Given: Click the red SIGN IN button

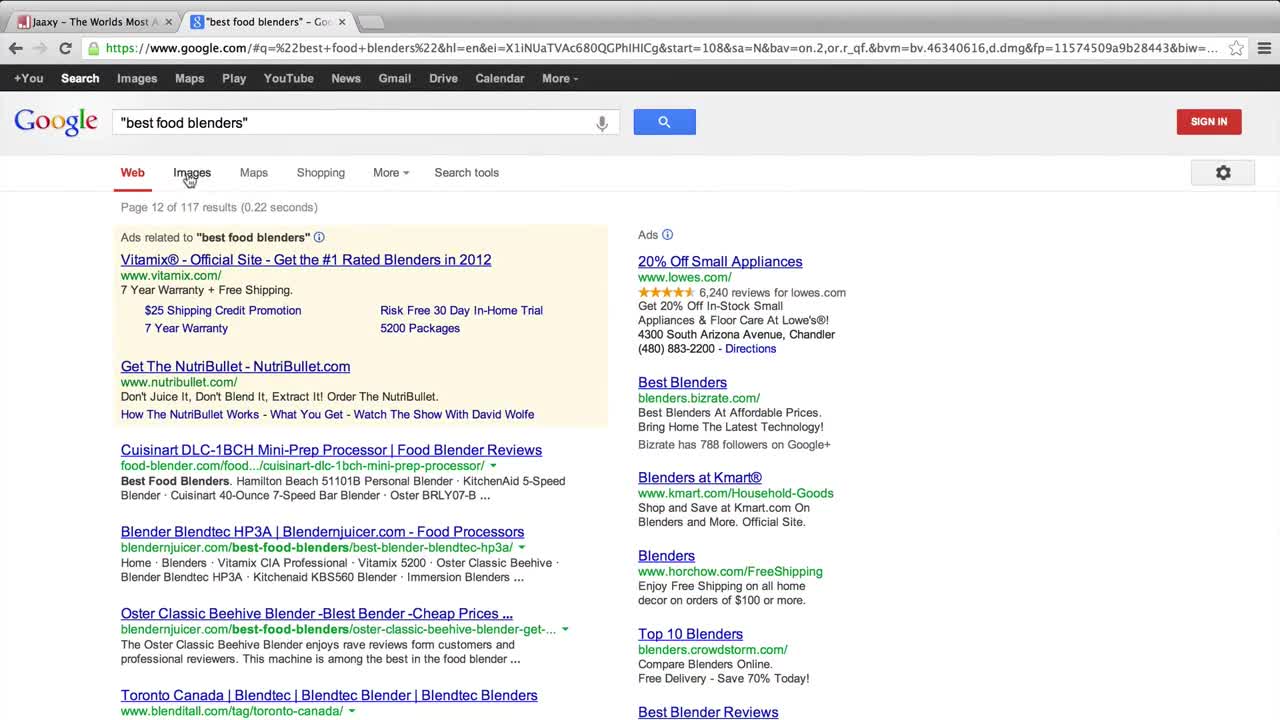Looking at the screenshot, I should (1209, 122).
